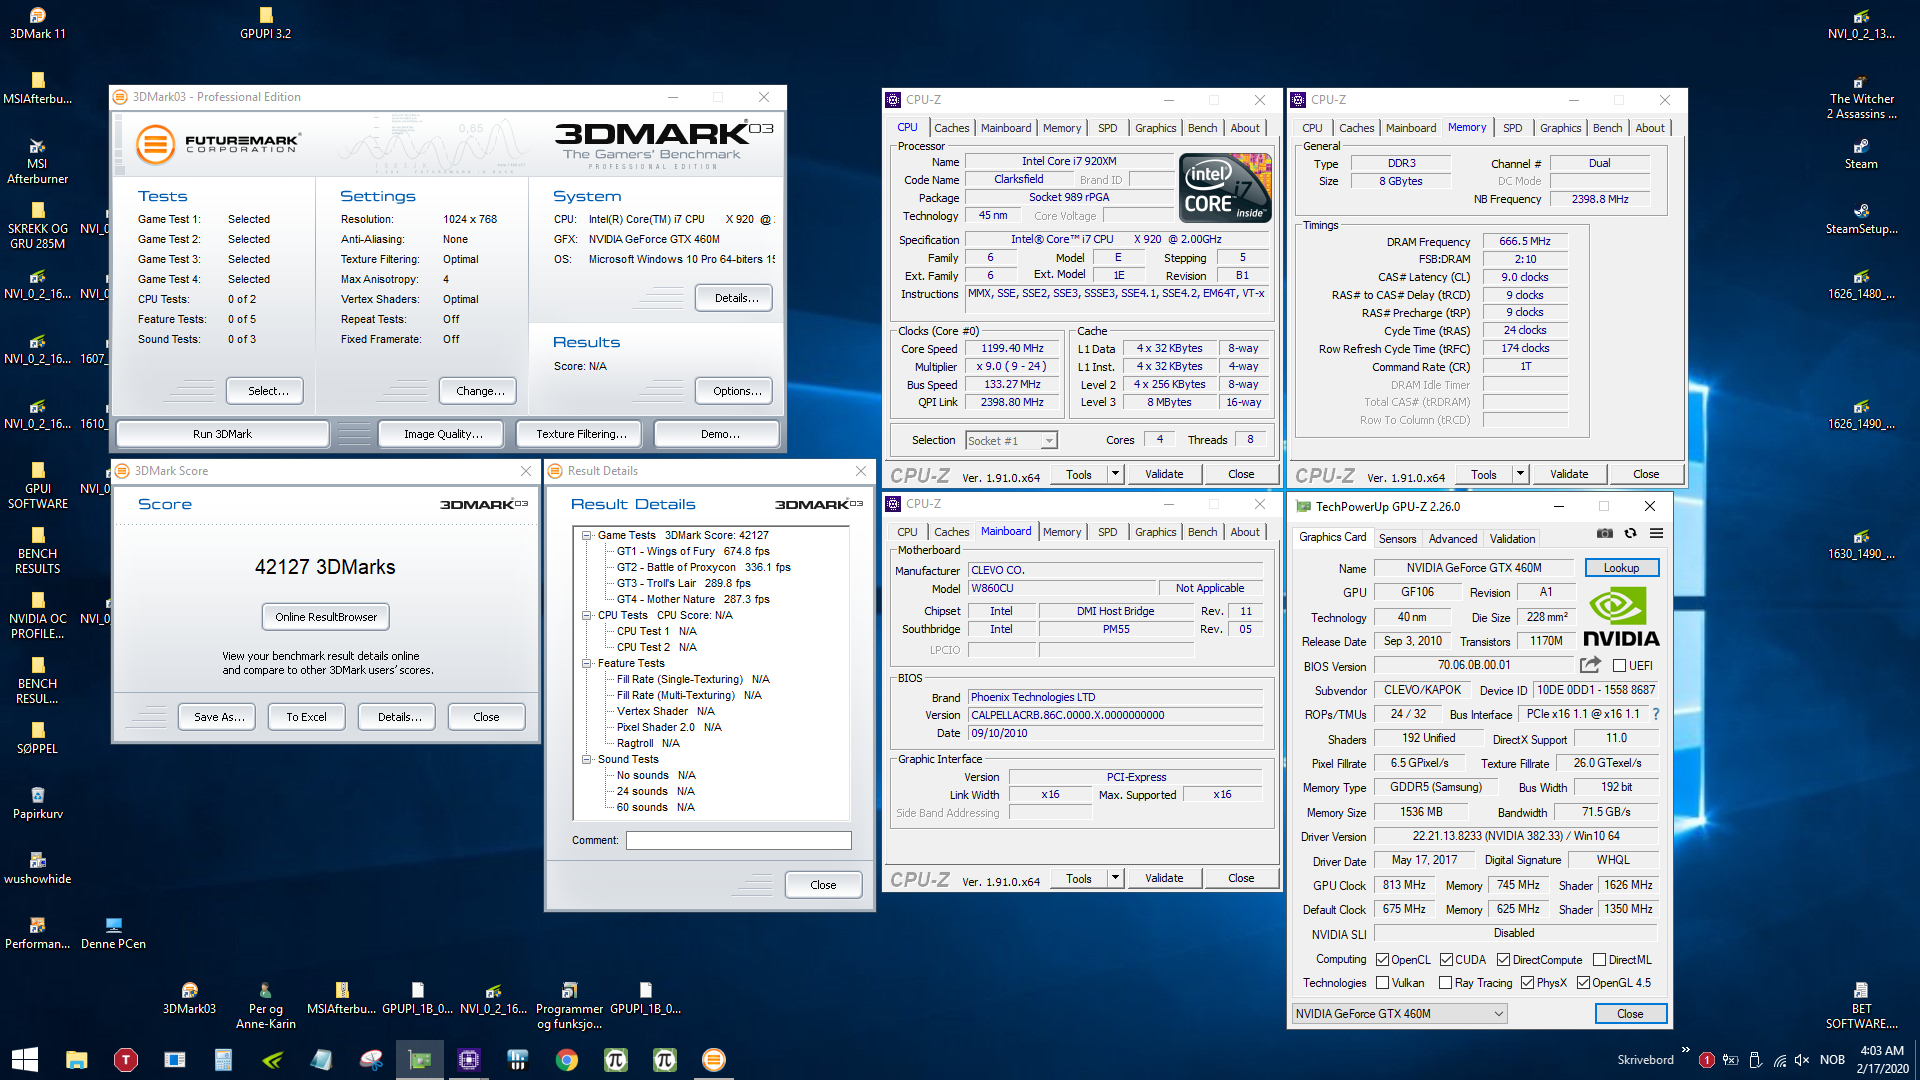Open the Steam desktop shortcut
Viewport: 1920px width, 1080px height.
coord(1861,153)
